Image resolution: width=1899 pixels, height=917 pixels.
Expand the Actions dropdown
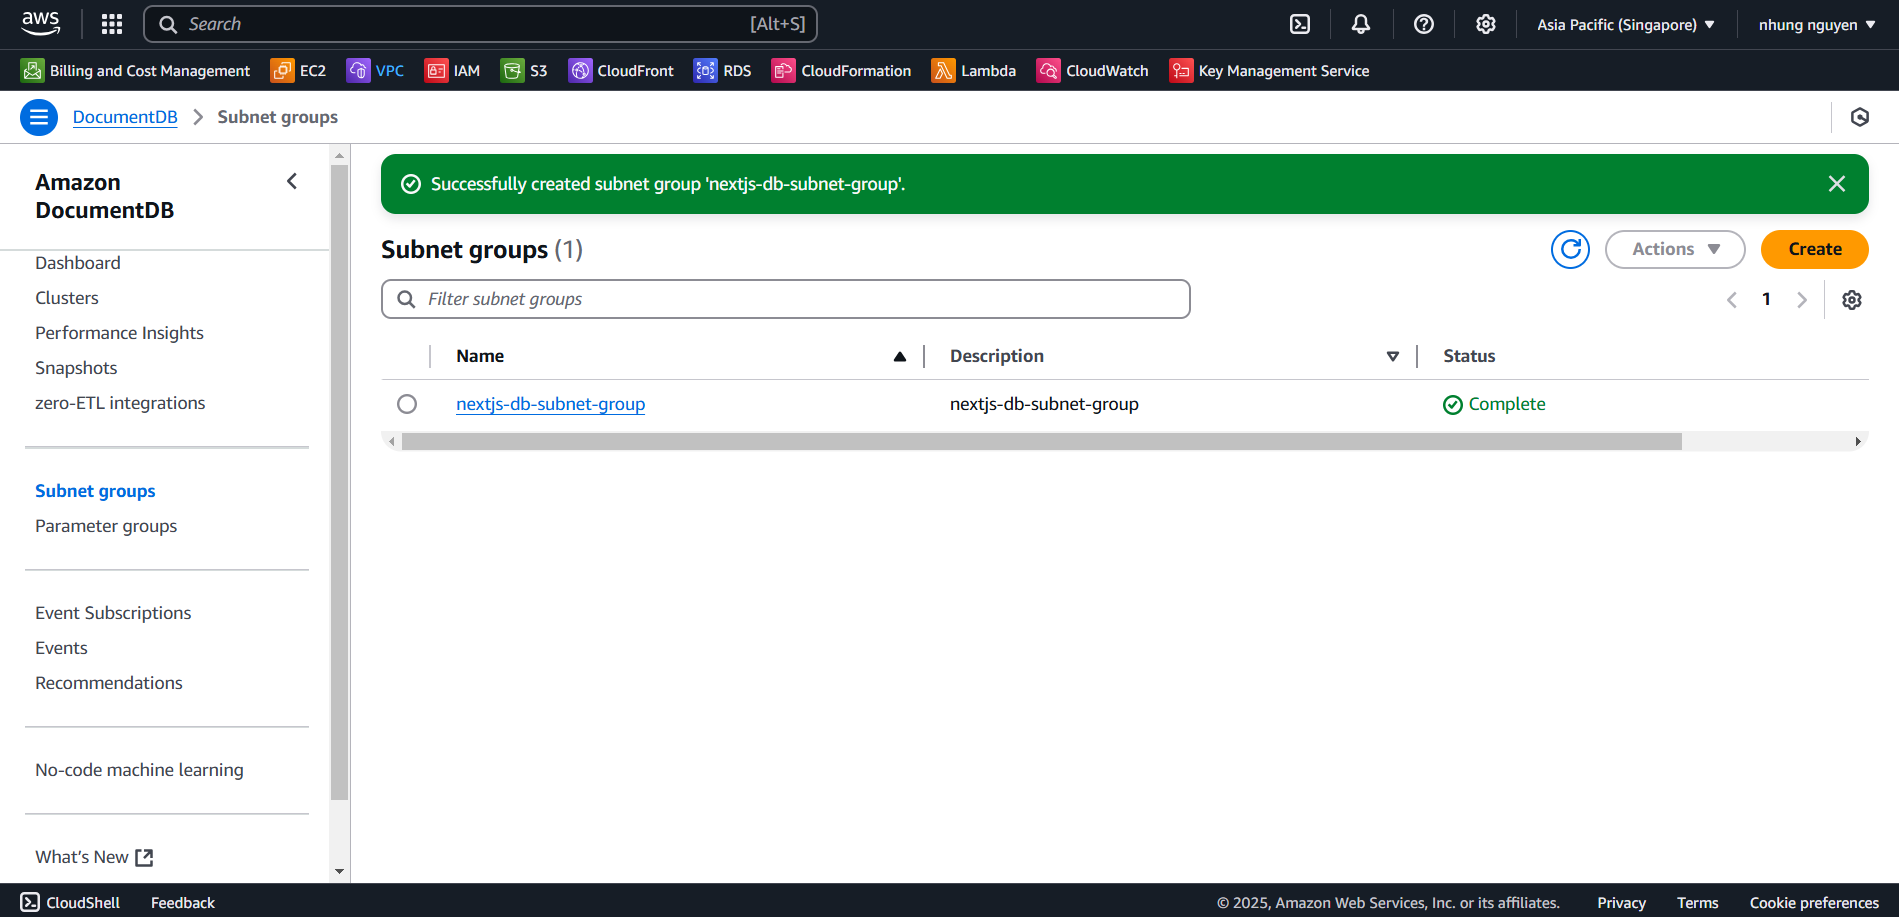(x=1674, y=249)
